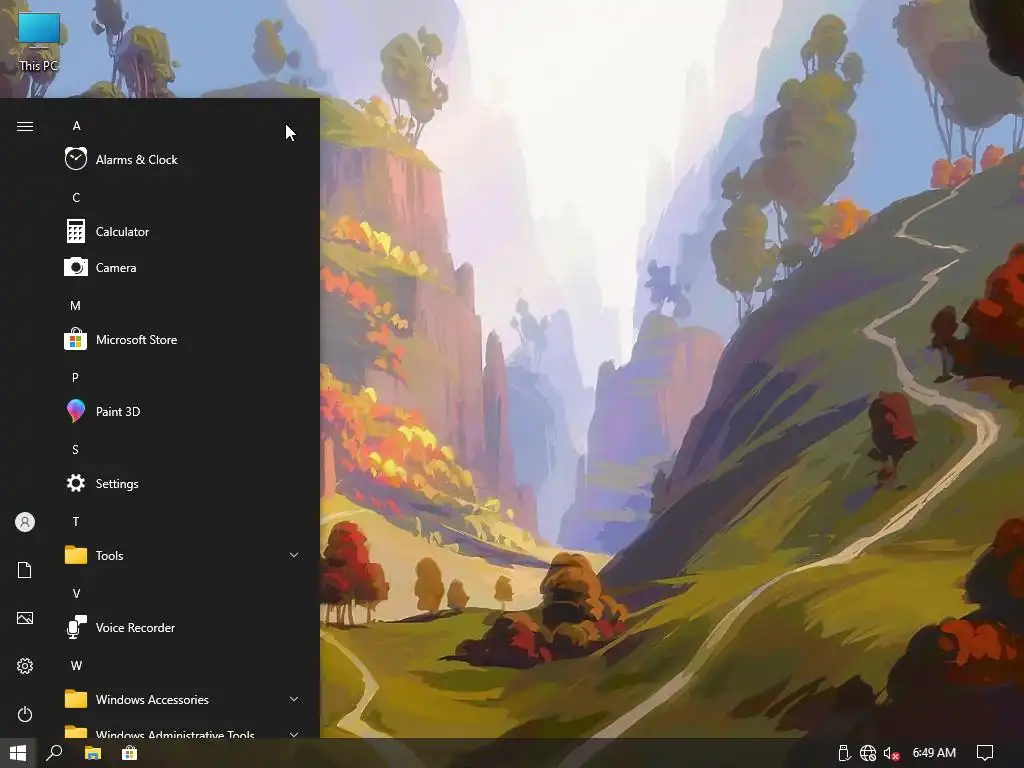1024x768 pixels.
Task: Click the 6:49 AM taskbar clock
Action: point(934,753)
